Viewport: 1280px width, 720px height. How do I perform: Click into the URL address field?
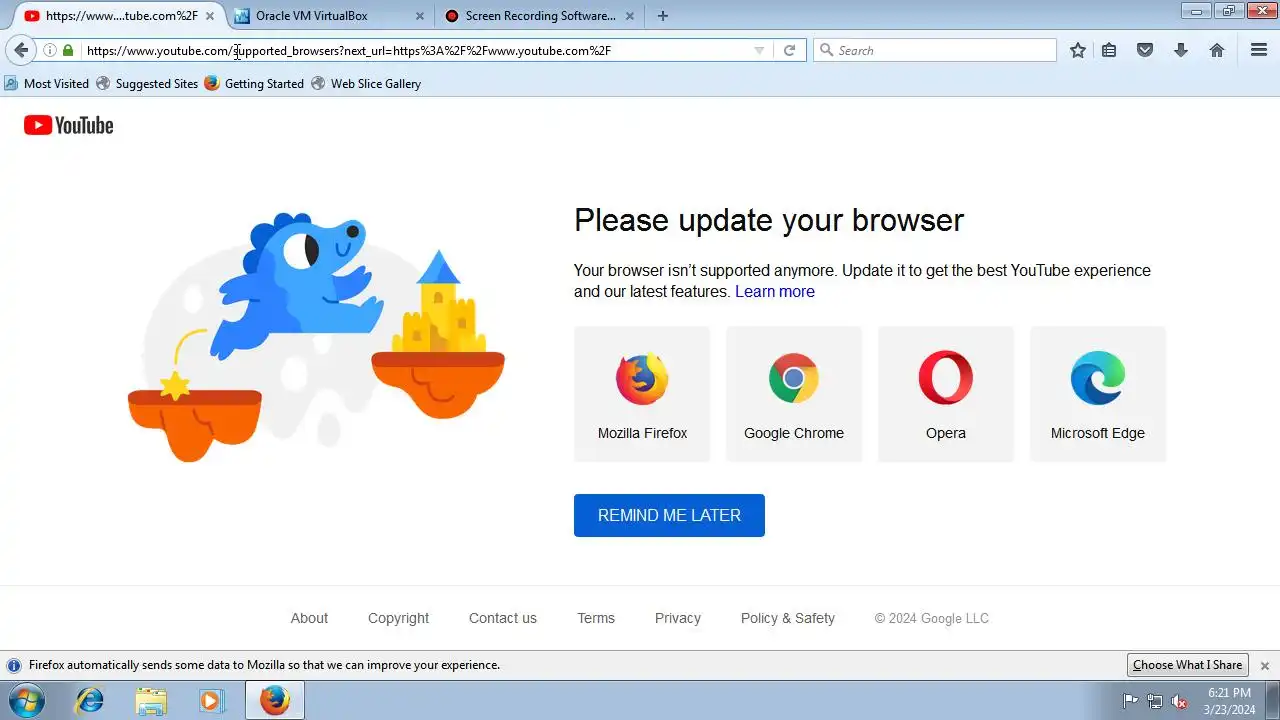pos(415,50)
